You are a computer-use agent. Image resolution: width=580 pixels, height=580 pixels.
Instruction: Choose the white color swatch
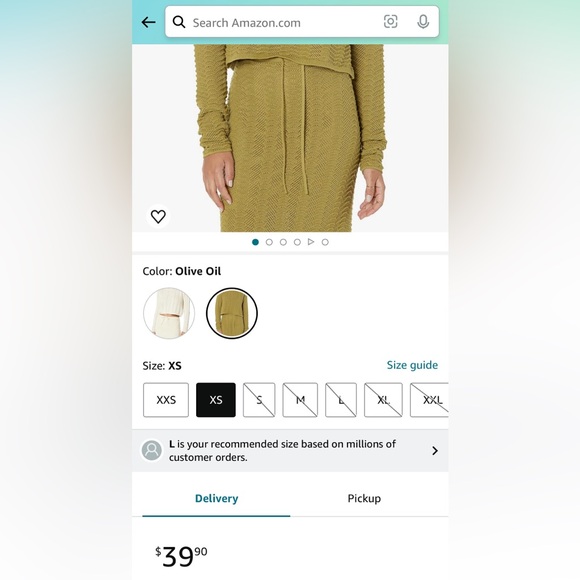[x=169, y=313]
